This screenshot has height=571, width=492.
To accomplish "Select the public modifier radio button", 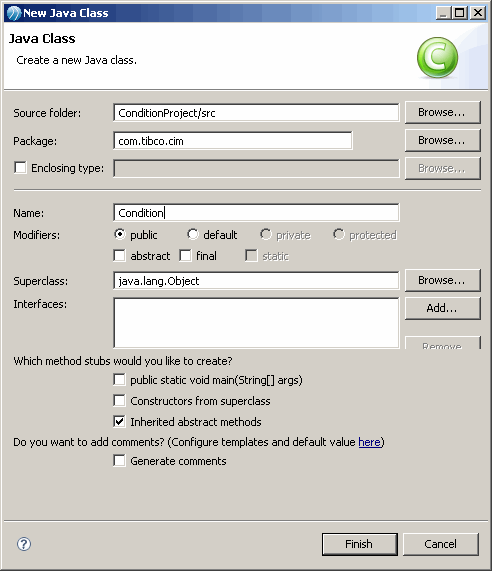I will [x=119, y=234].
